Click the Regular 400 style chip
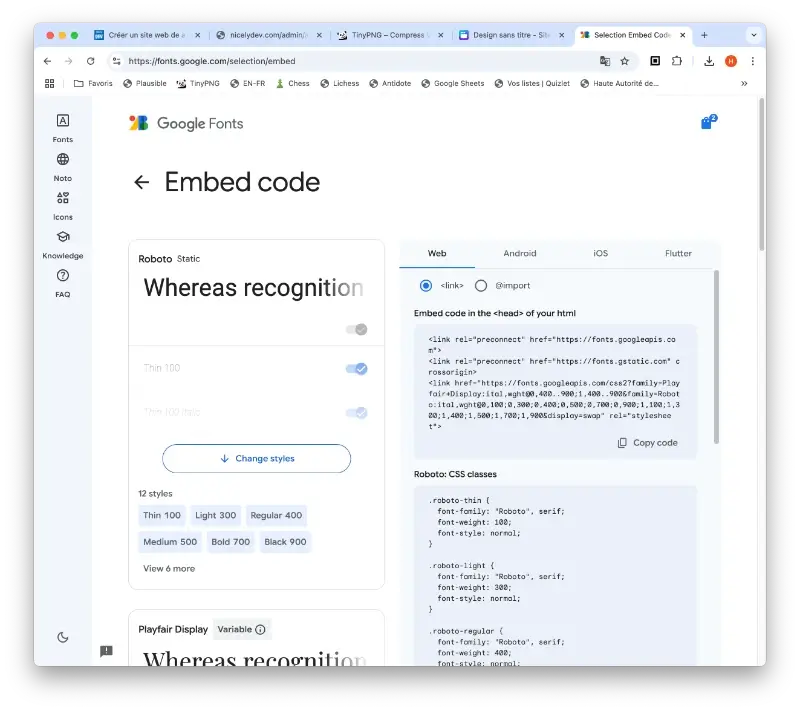Screen dimensions: 800x711 [276, 515]
